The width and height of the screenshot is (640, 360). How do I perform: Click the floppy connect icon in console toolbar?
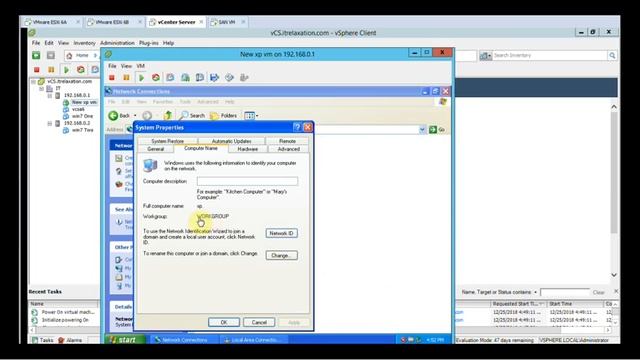(x=214, y=78)
